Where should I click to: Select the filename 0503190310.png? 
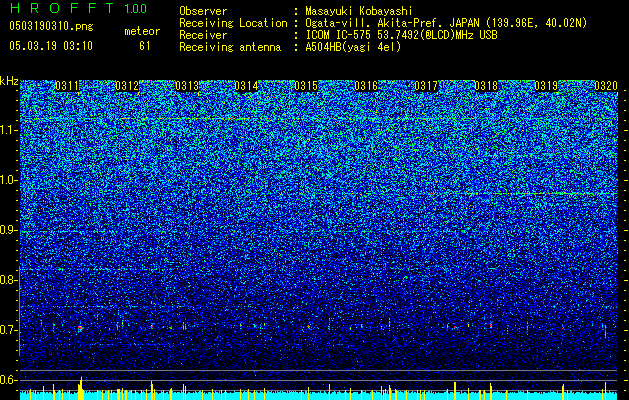(51, 26)
